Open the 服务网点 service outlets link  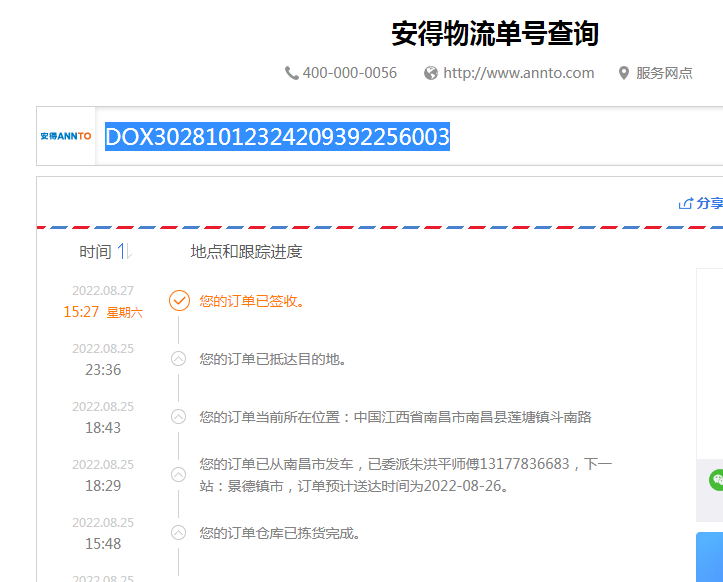tap(664, 73)
